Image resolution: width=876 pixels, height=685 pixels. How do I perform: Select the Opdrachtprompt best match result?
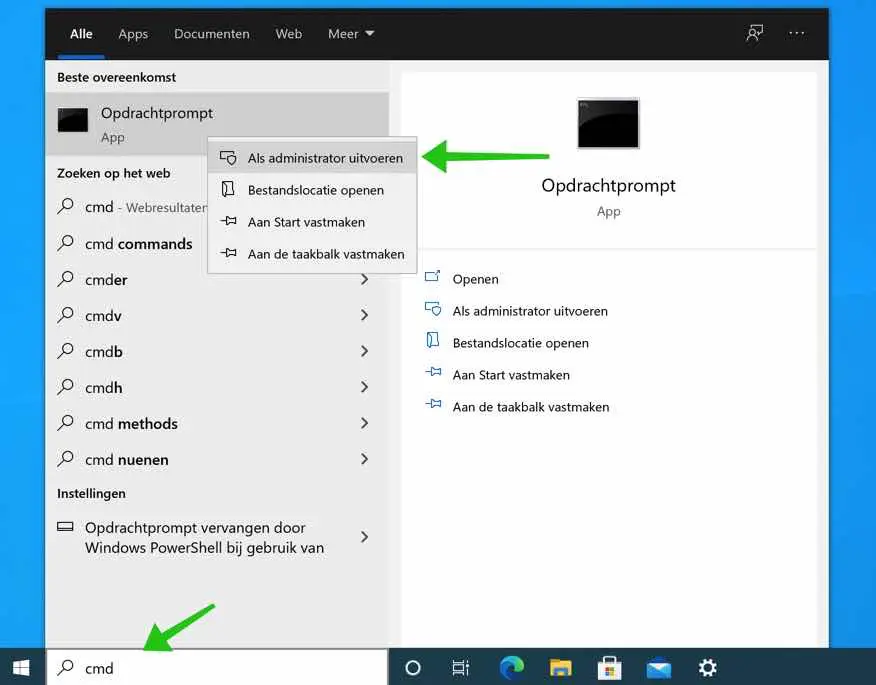tap(217, 123)
